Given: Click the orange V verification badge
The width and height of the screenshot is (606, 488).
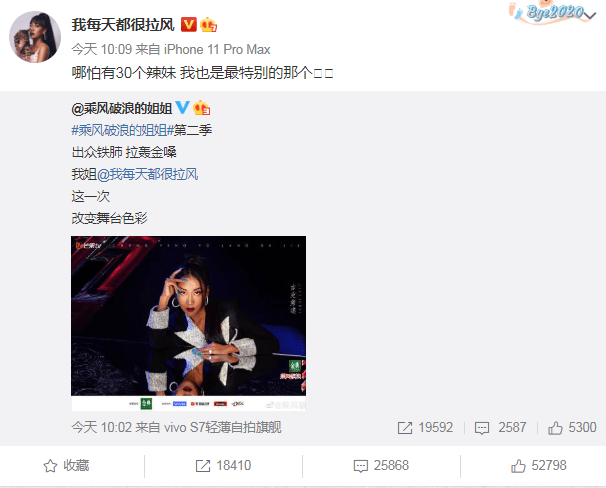Looking at the screenshot, I should tap(189, 25).
